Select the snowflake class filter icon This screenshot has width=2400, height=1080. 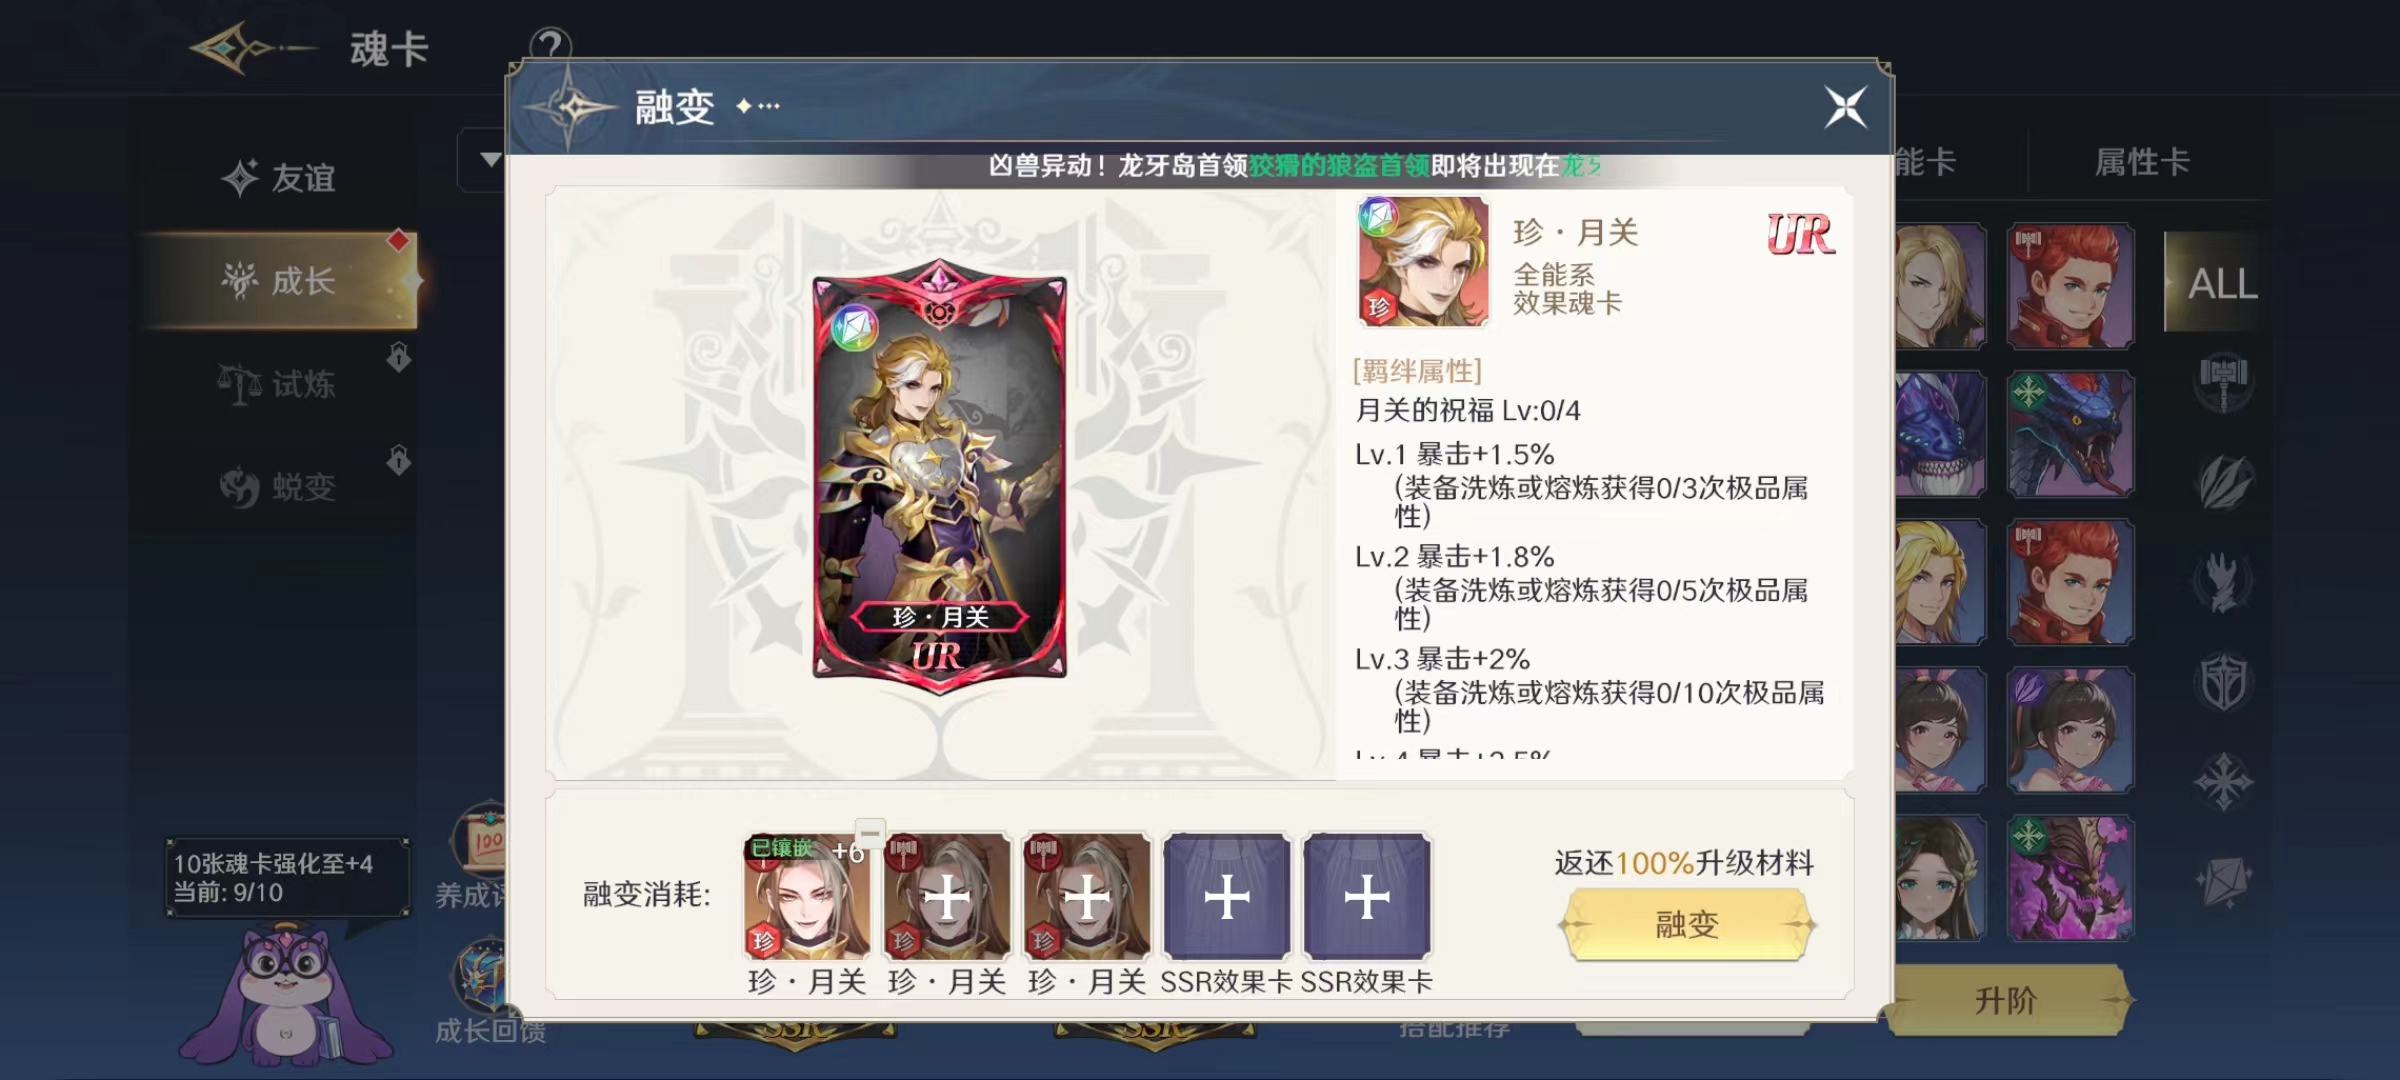click(x=2224, y=782)
